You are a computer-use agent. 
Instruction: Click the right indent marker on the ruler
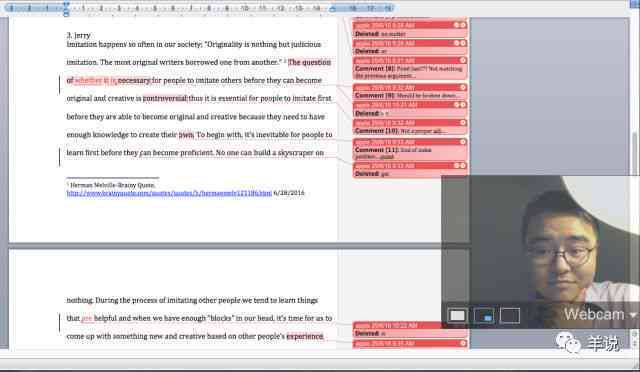(333, 8)
